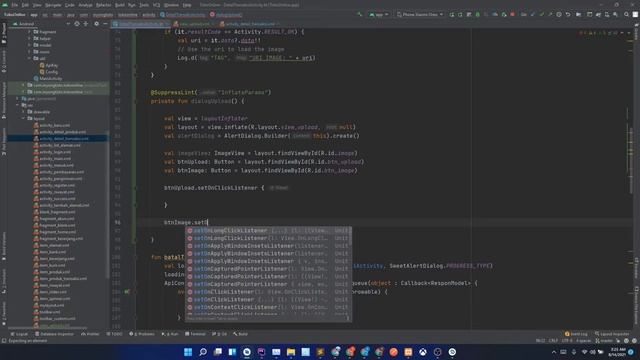Click the TokoOnline breadcrumb
The image size is (640, 360).
(x=14, y=15)
